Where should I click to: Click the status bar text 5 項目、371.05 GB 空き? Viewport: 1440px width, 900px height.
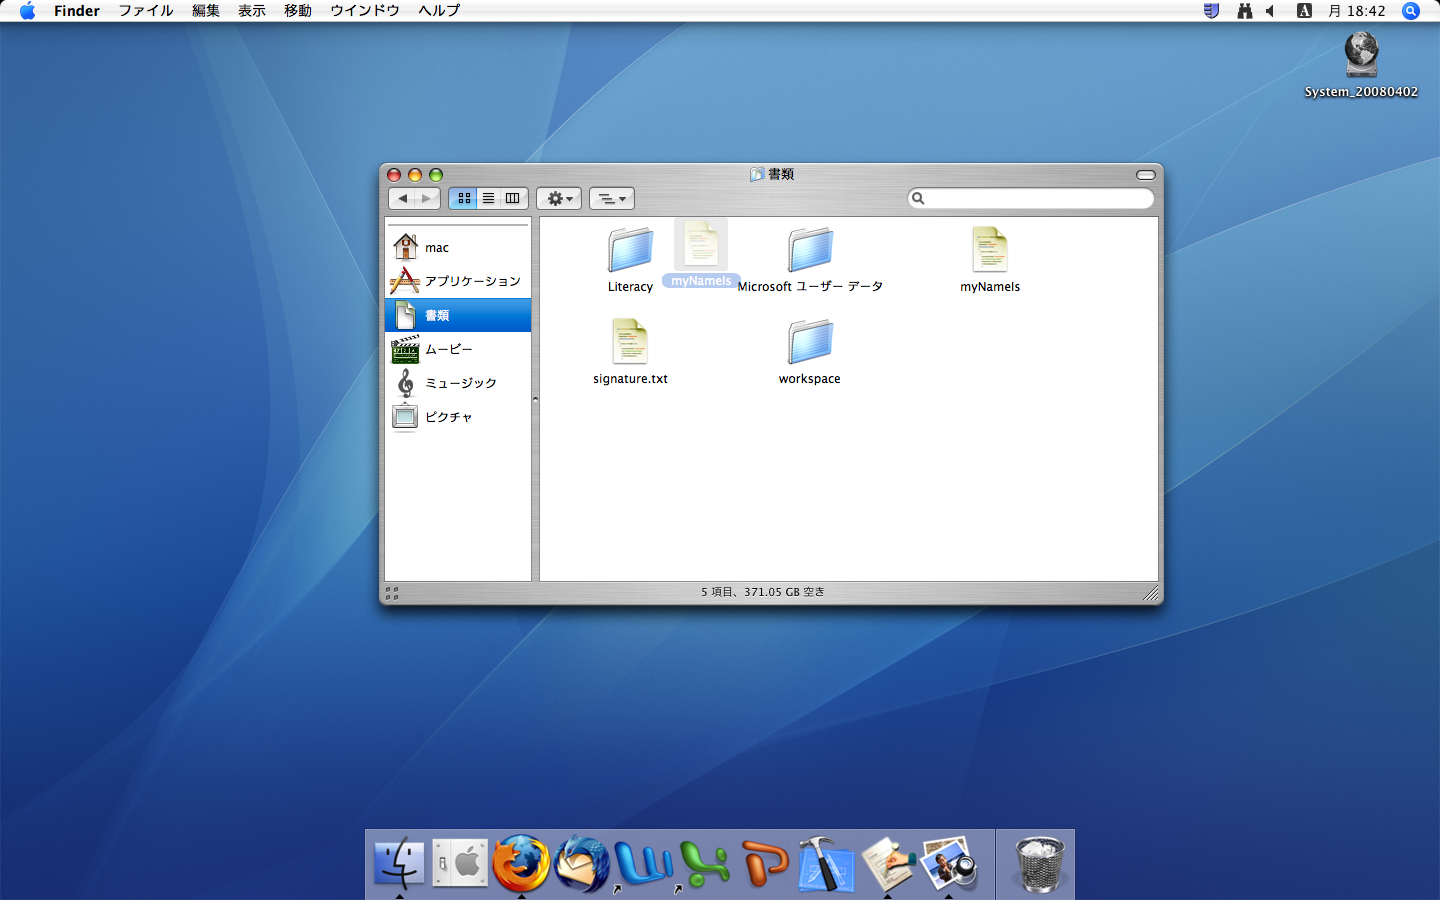coord(763,592)
